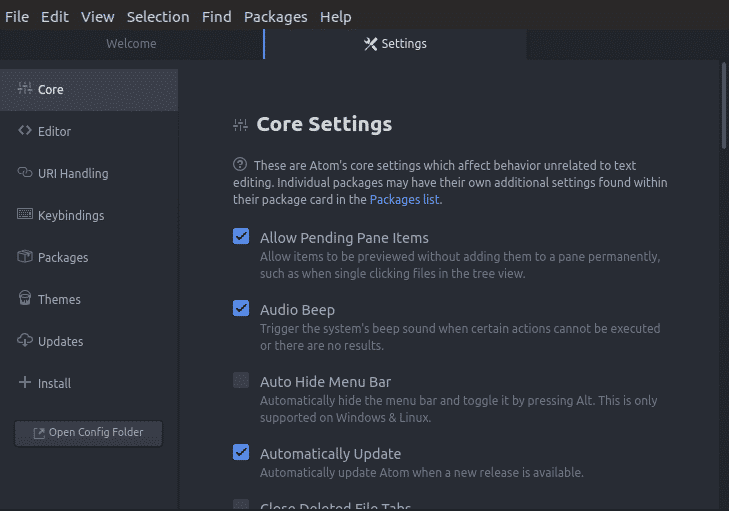Turn off Automatically Update checkbox
Screen dimensions: 729x511
(241, 452)
